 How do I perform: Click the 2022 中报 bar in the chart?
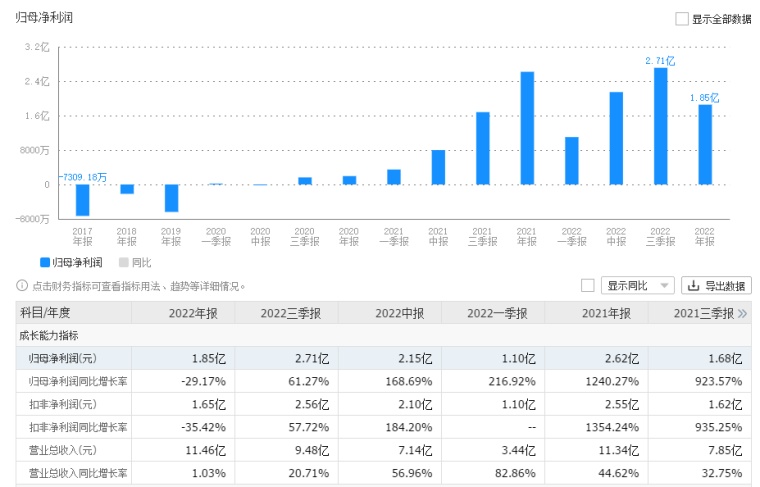pos(616,139)
